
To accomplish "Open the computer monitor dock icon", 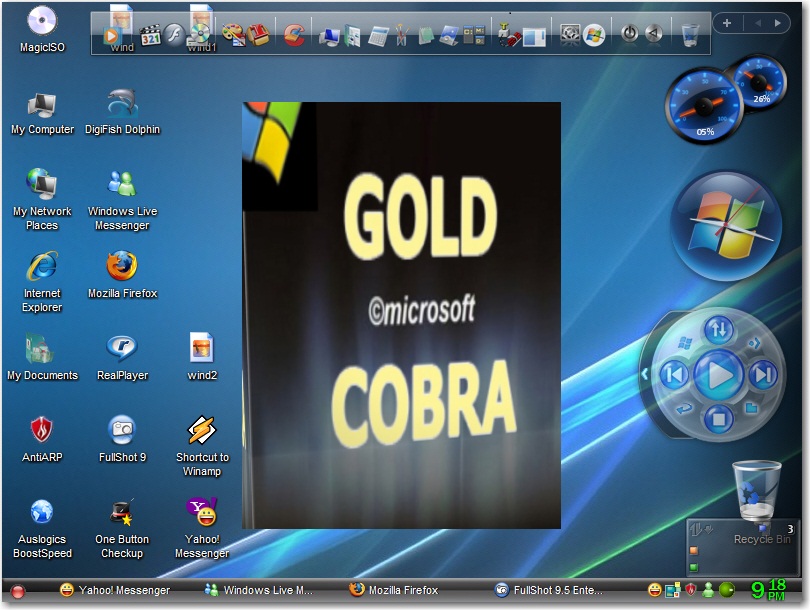I will [x=329, y=36].
